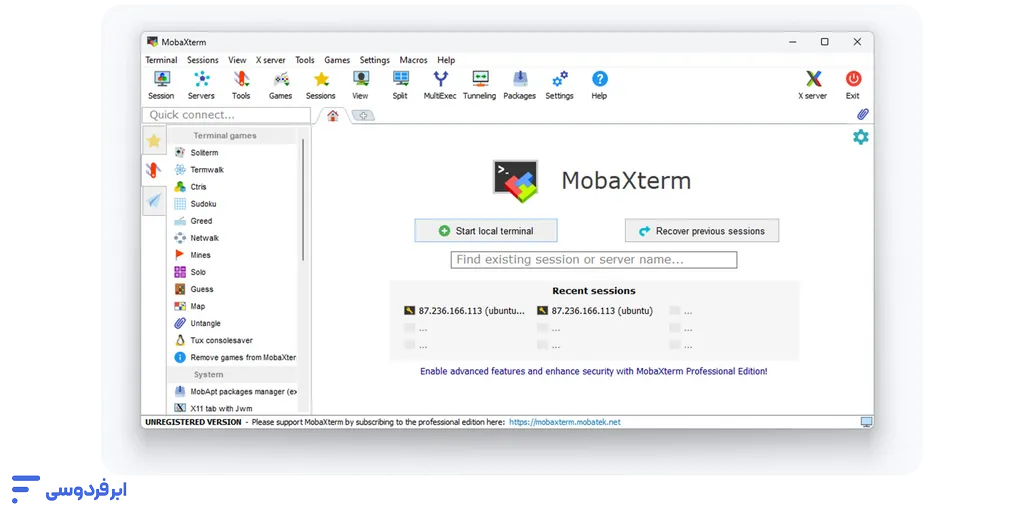
Task: Select the Swiss knife tools sidebar tab
Action: 153,170
